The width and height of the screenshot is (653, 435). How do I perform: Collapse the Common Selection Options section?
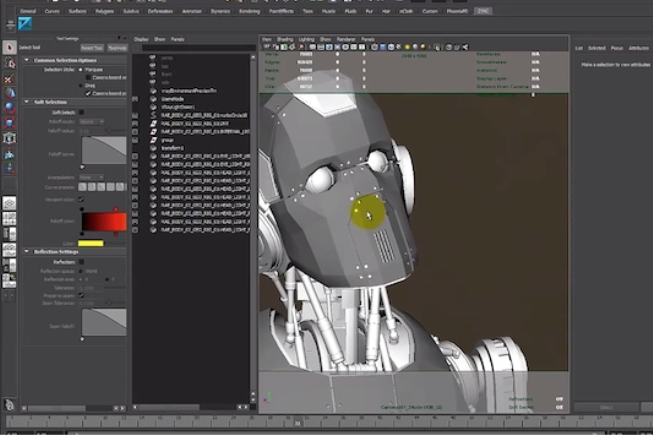(27, 60)
